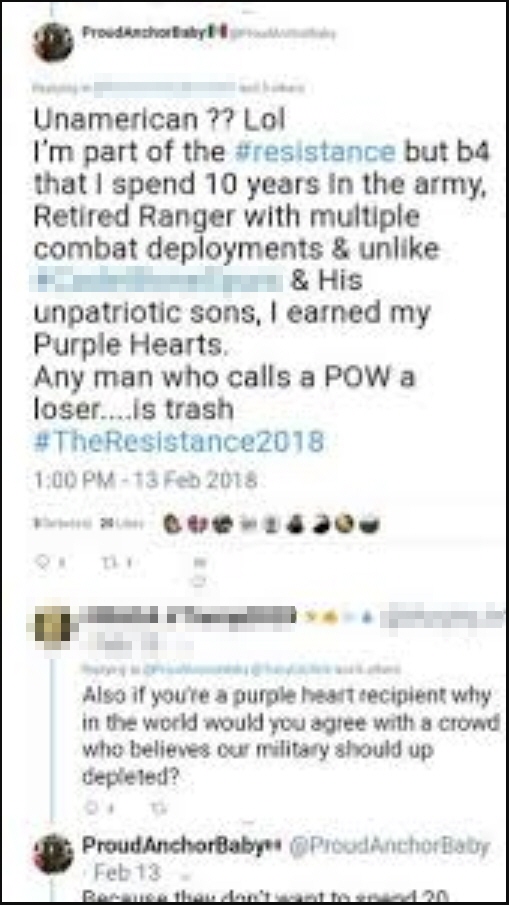Open blurred replier's profile avatar
509x905 pixels.
coord(53,626)
